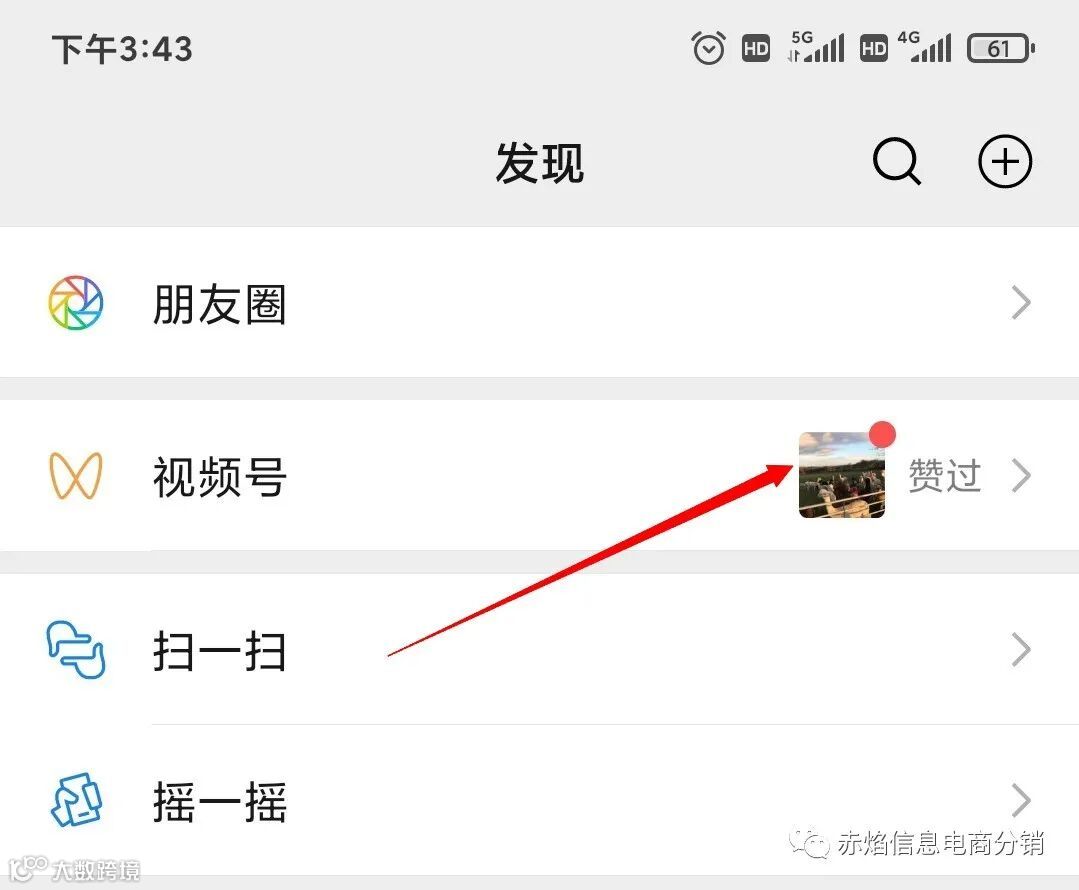Open the plus add menu icon
Screen dimensions: 1079x890
coord(1005,162)
